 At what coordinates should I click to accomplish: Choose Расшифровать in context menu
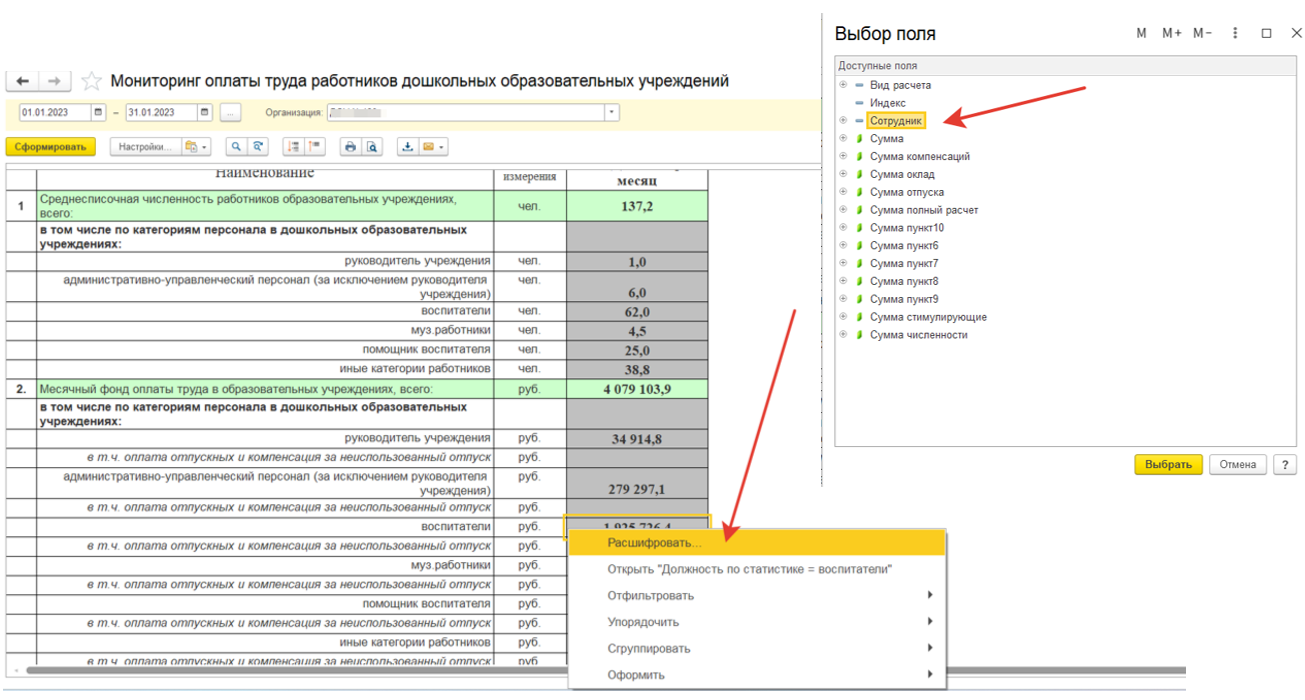pyautogui.click(x=655, y=543)
